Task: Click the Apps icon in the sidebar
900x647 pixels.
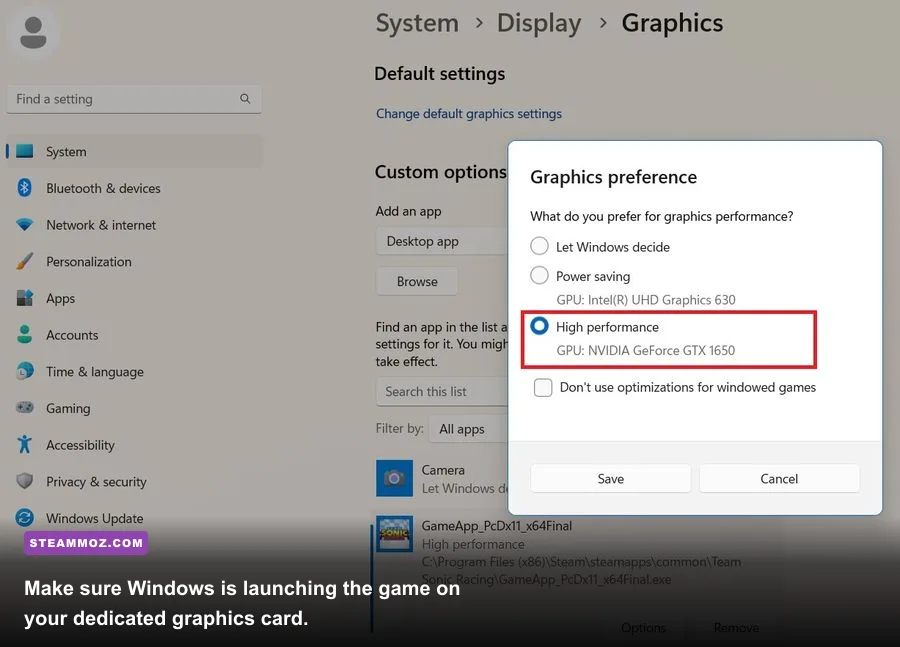Action: coord(25,298)
